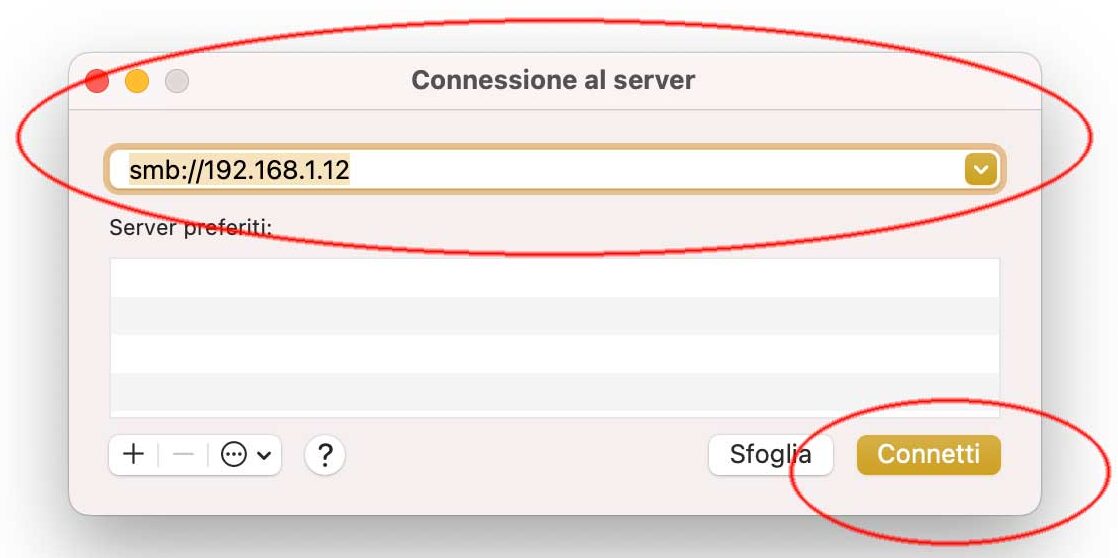Expand the server address history dropdown
The image size is (1118, 558).
point(981,170)
